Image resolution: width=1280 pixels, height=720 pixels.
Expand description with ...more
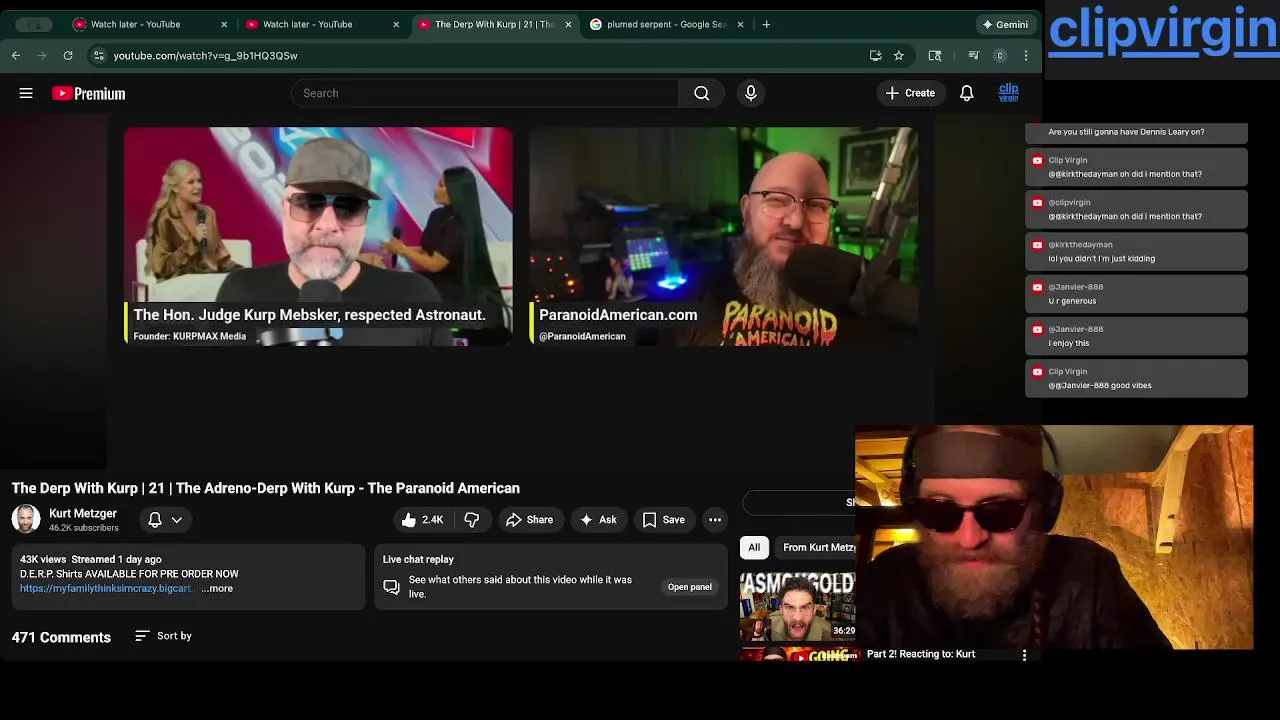click(x=217, y=588)
